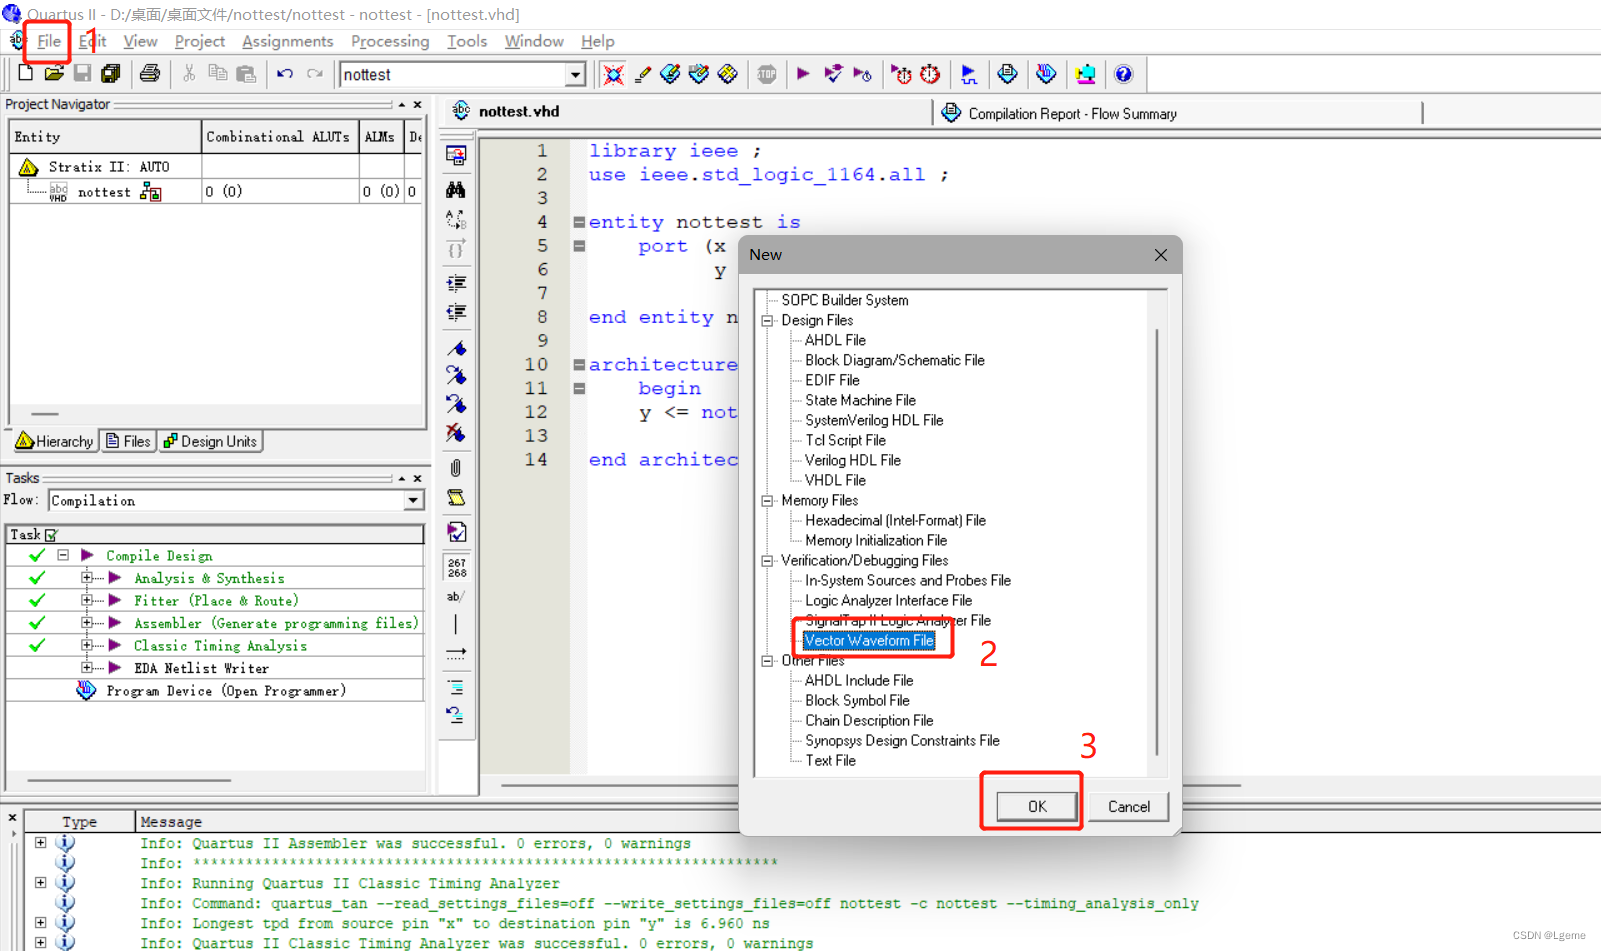Open the Compilation Report icon in toolbar
The width and height of the screenshot is (1601, 951).
(x=1007, y=74)
